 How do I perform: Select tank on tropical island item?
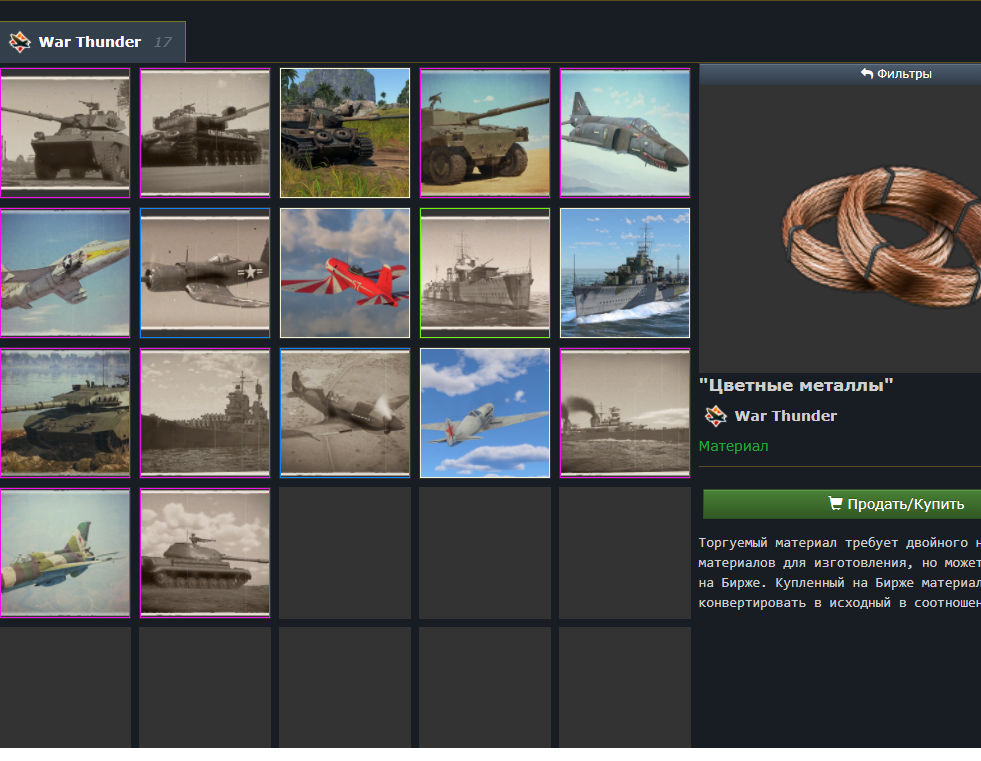[345, 133]
